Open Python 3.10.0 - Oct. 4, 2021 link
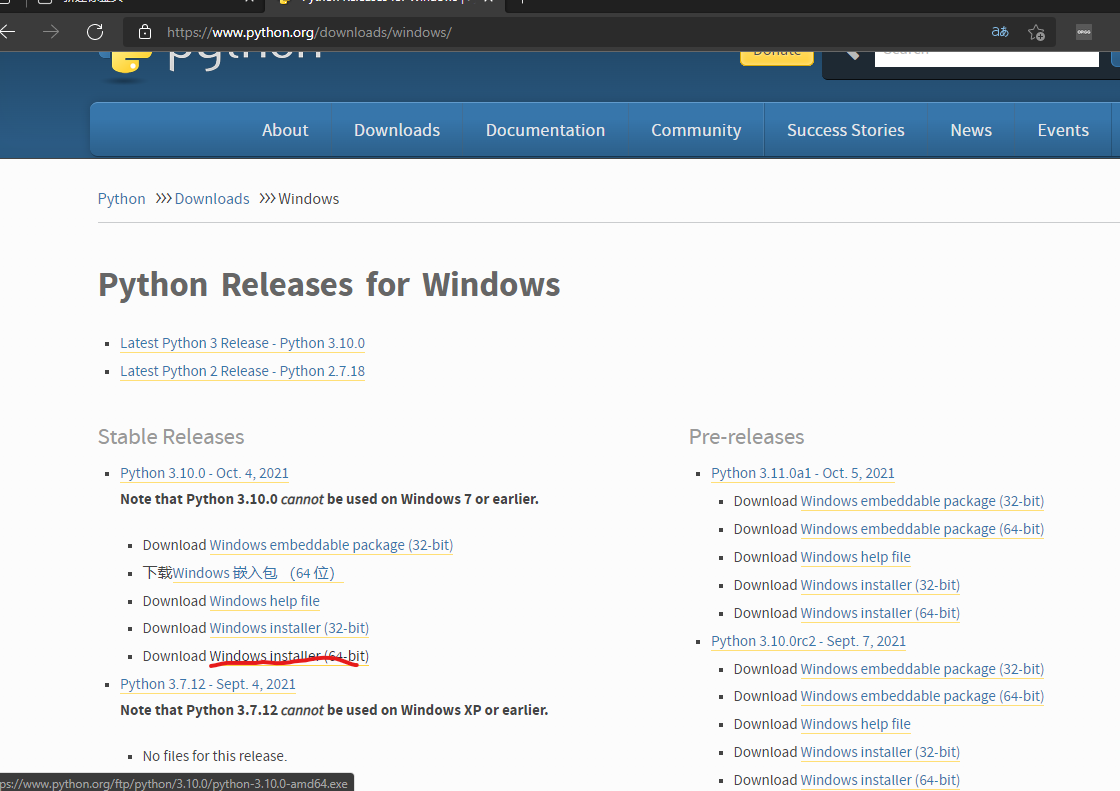This screenshot has width=1120, height=791. 204,473
